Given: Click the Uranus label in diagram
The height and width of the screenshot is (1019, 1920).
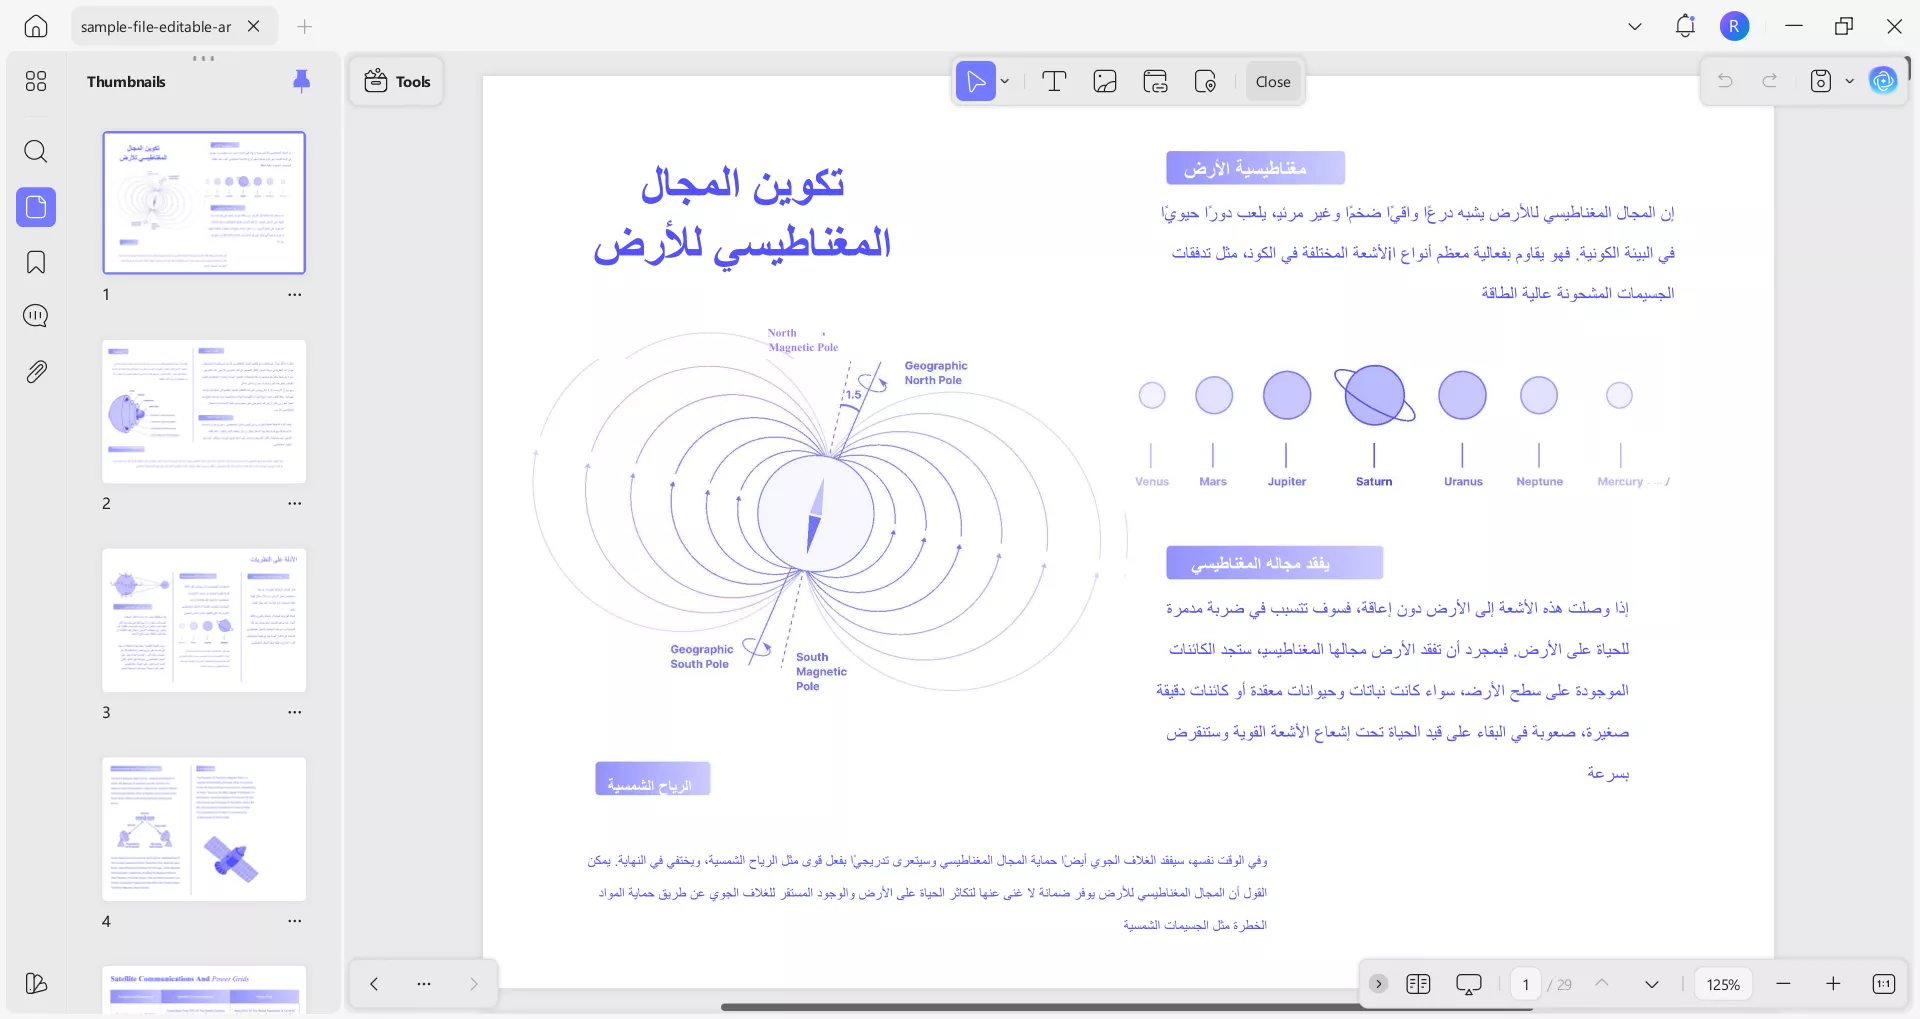Looking at the screenshot, I should (x=1463, y=481).
